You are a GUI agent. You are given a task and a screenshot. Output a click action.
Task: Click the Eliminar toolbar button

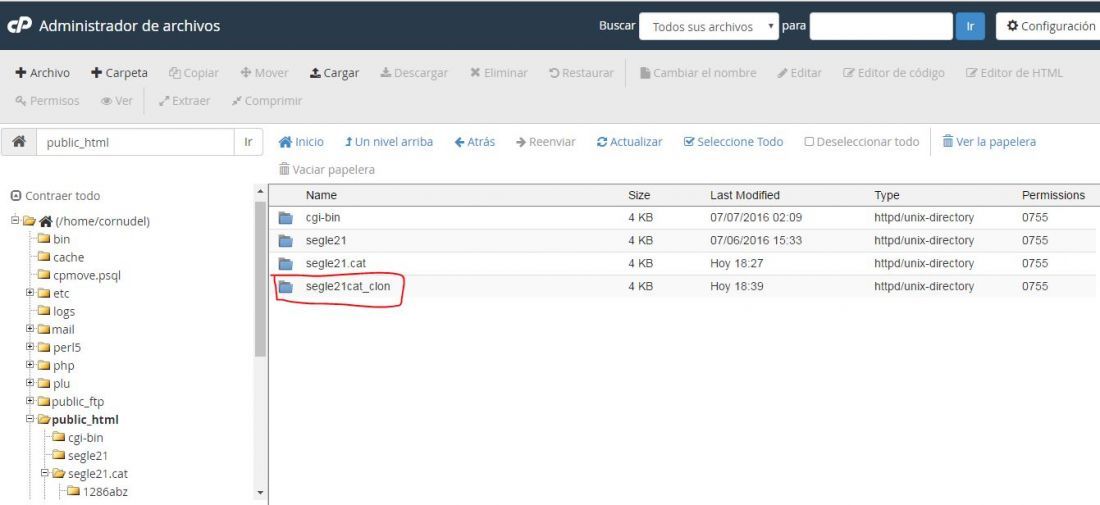pyautogui.click(x=498, y=73)
